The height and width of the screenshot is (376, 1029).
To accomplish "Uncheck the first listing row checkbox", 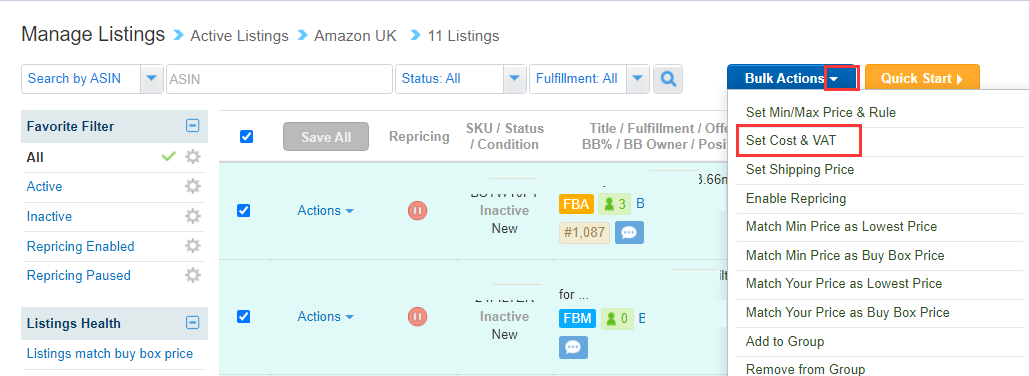I will [x=243, y=211].
